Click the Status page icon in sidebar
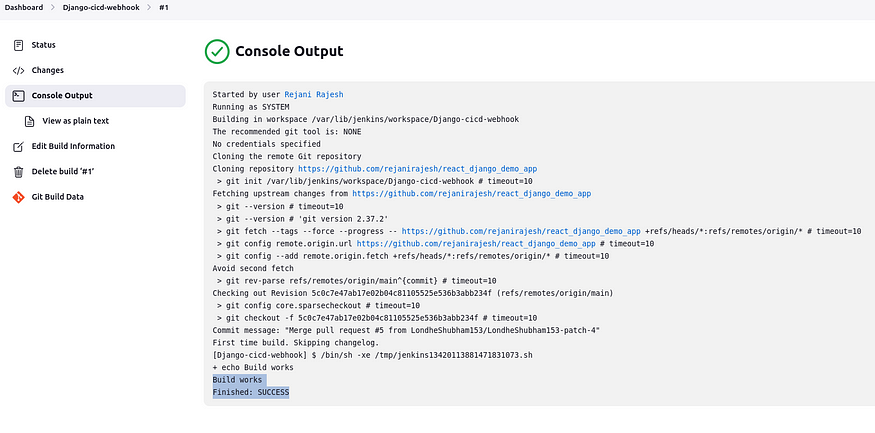Screen dimensions: 875x433 (x=18, y=45)
